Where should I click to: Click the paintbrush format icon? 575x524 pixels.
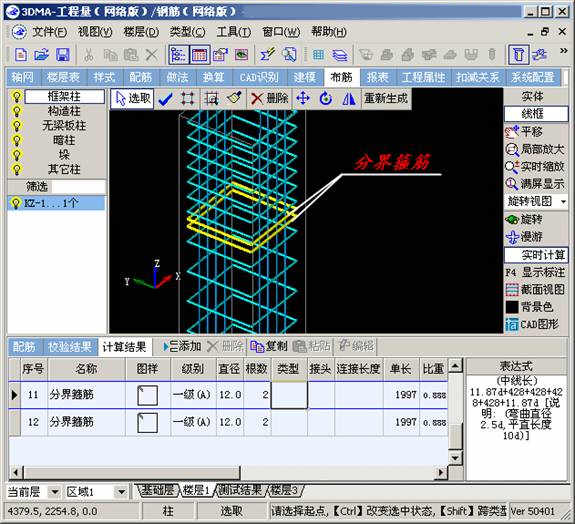[234, 98]
